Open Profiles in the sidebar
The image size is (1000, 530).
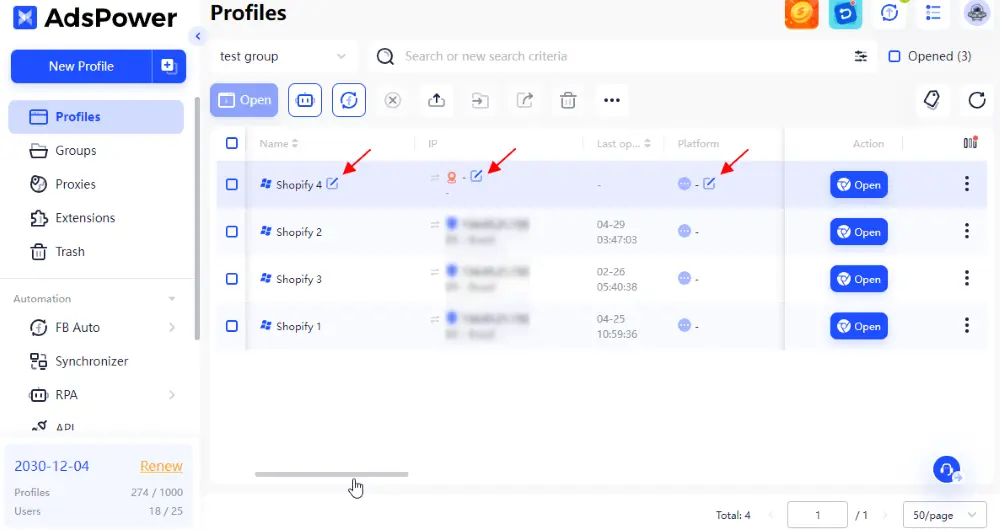pyautogui.click(x=96, y=117)
